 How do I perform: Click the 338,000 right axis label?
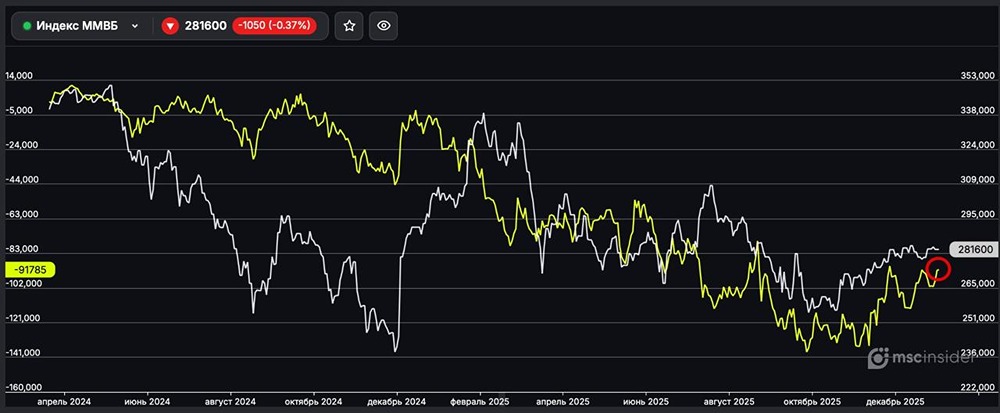click(976, 111)
